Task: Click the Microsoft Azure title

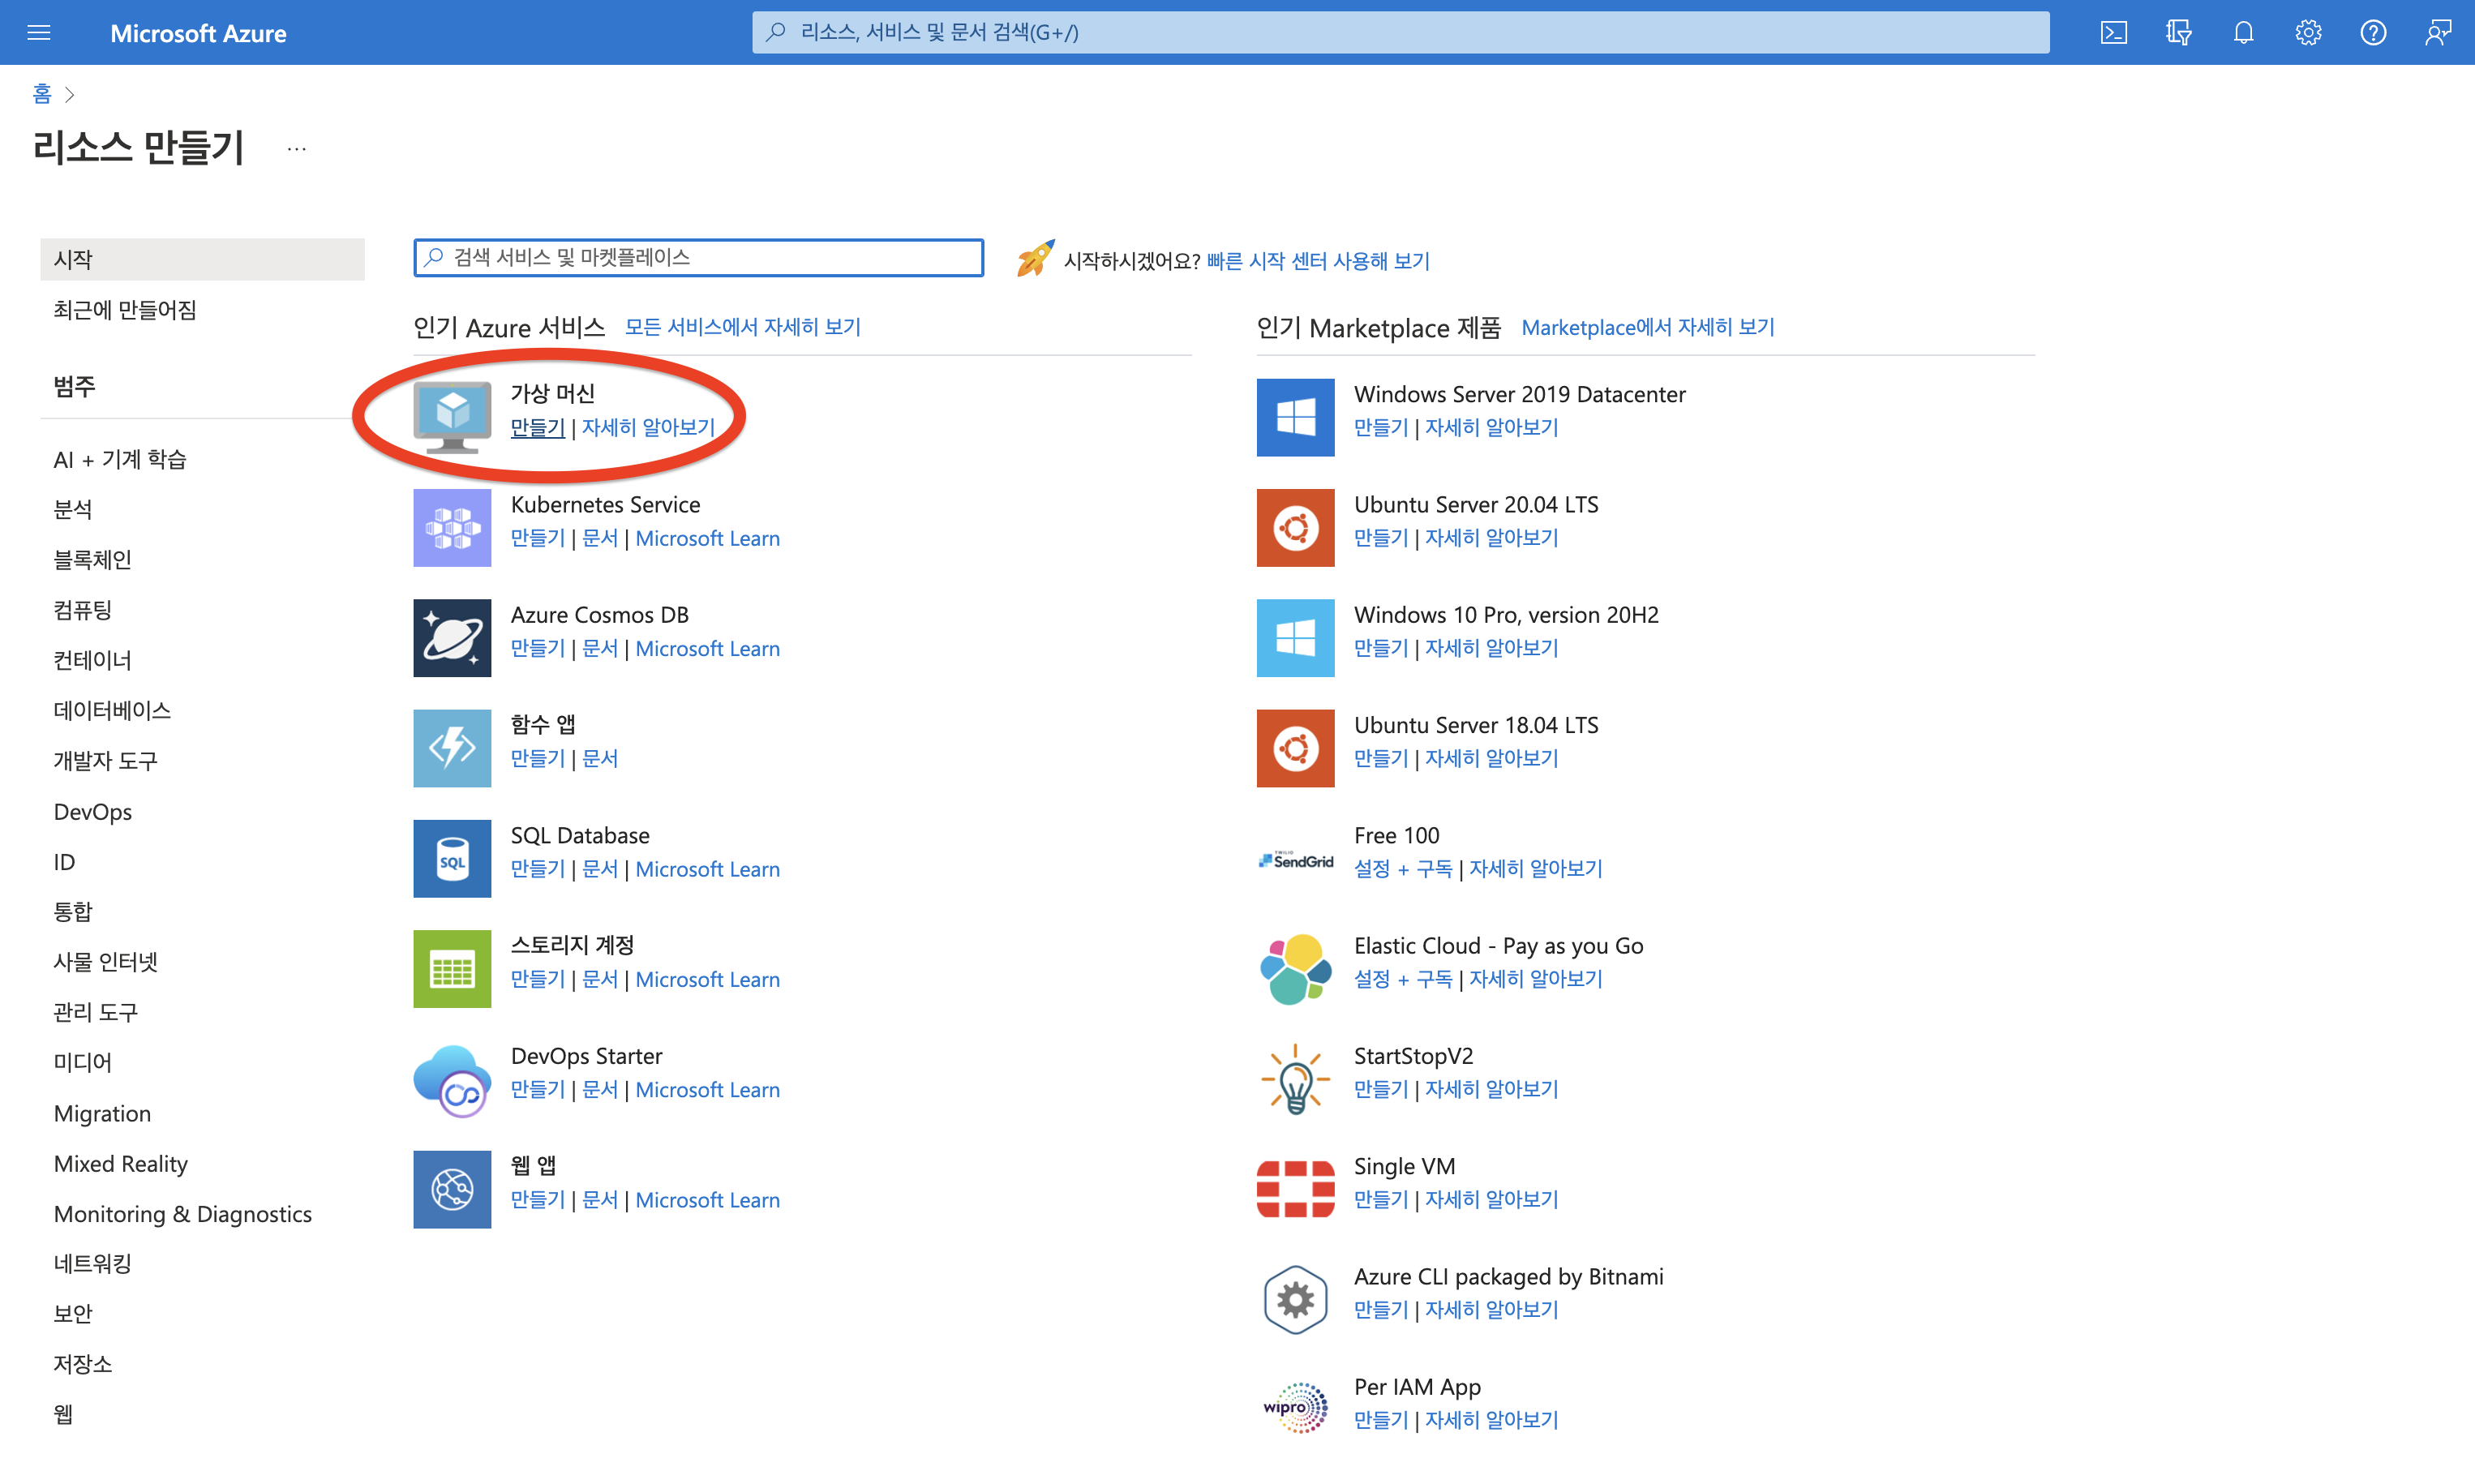Action: pyautogui.click(x=198, y=33)
